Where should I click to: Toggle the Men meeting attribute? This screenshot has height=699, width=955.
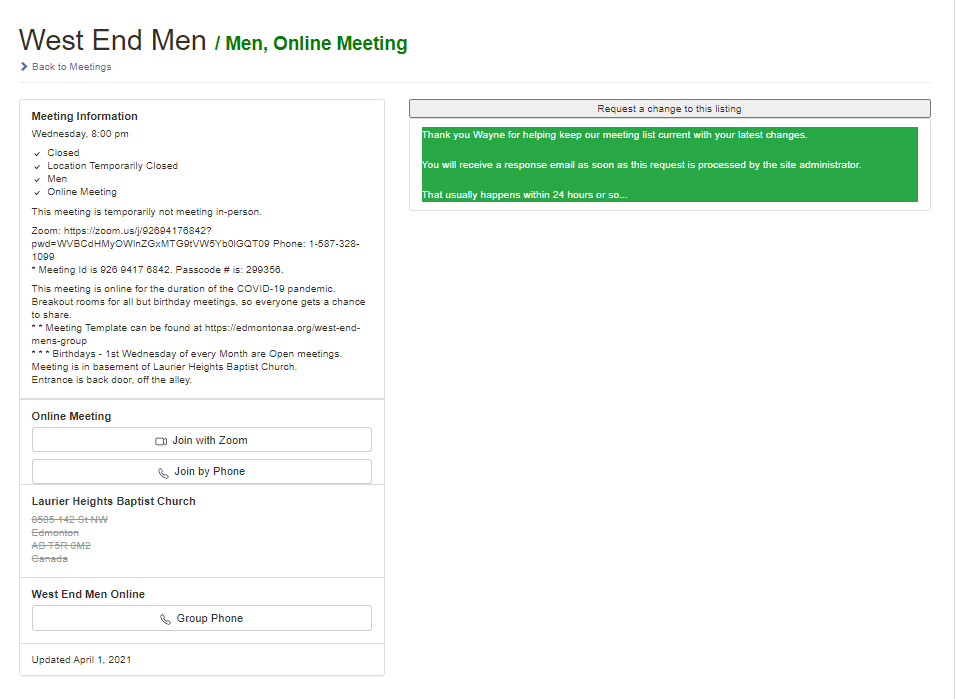[57, 178]
